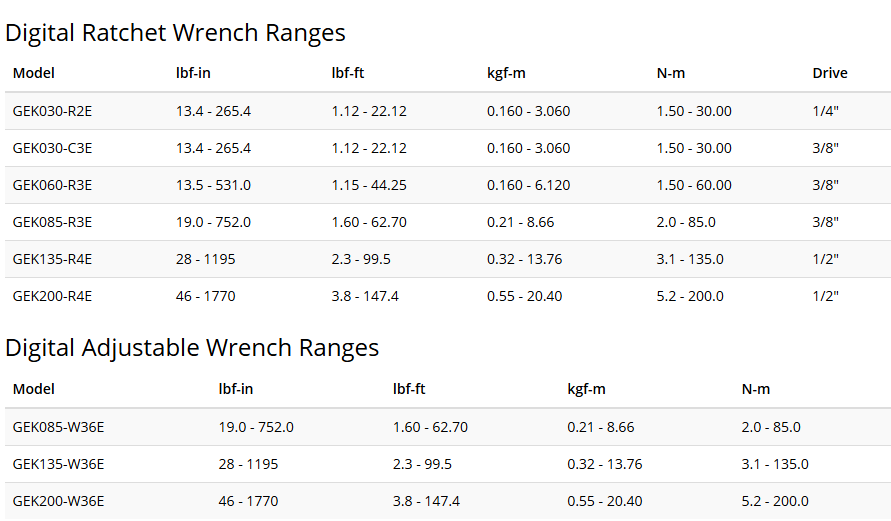The image size is (891, 521).
Task: Click the ratchet table kgf-m column header
Action: point(506,73)
